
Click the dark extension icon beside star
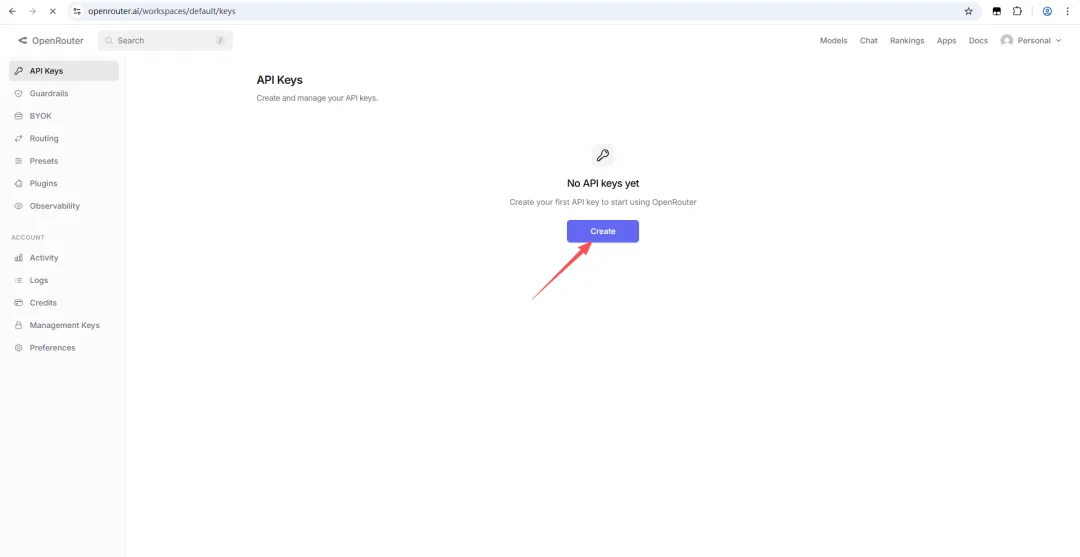[x=996, y=11]
